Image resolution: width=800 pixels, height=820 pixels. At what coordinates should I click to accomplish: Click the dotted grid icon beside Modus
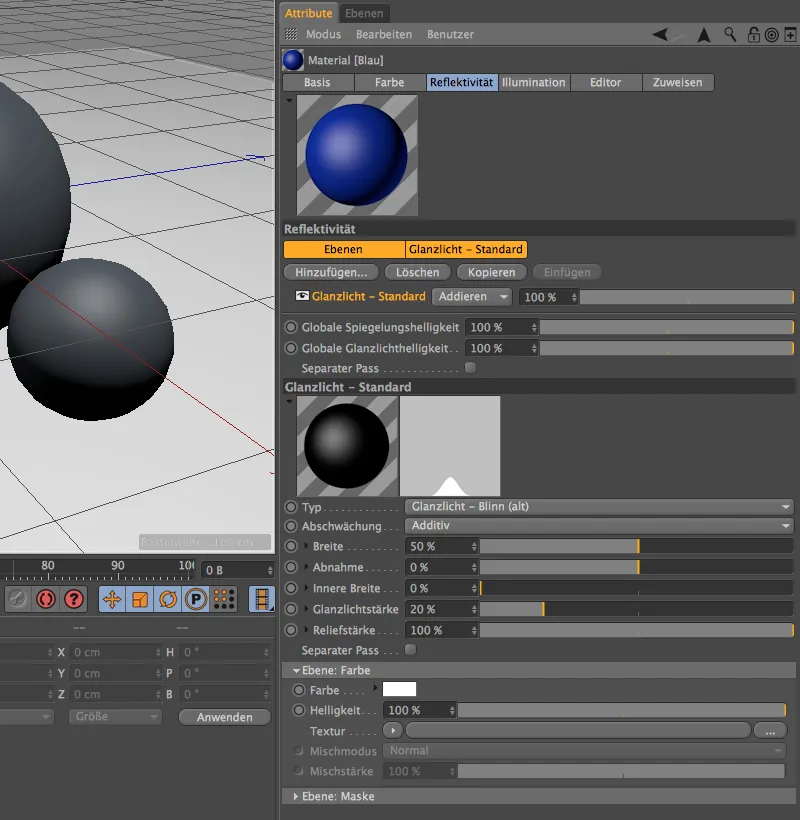click(291, 35)
